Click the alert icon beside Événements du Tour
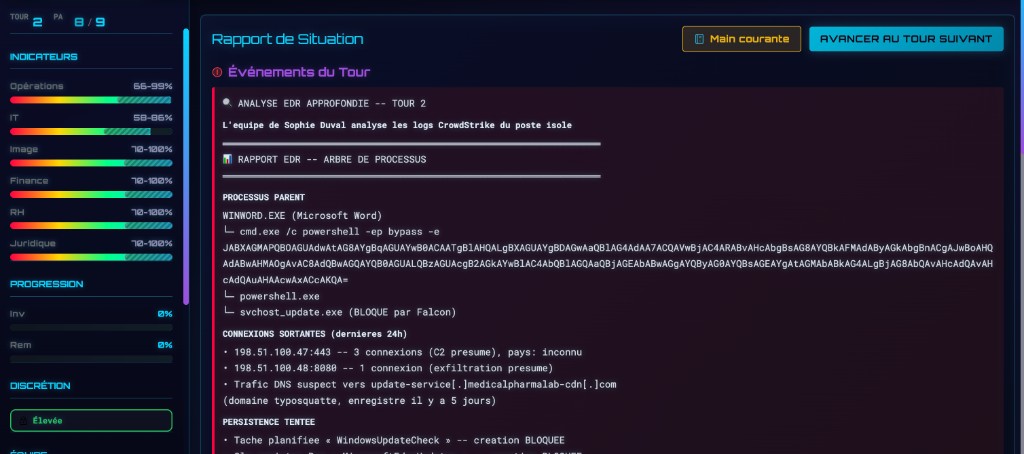 pyautogui.click(x=217, y=72)
